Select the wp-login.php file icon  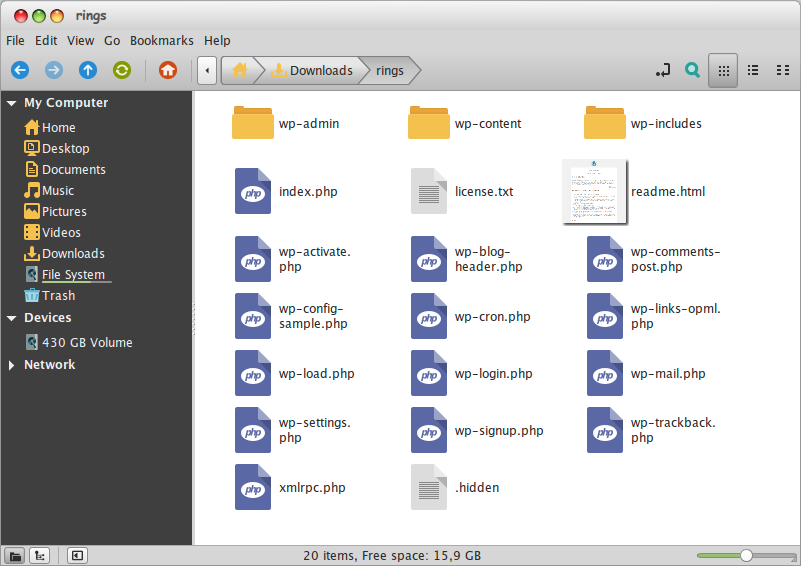[429, 373]
